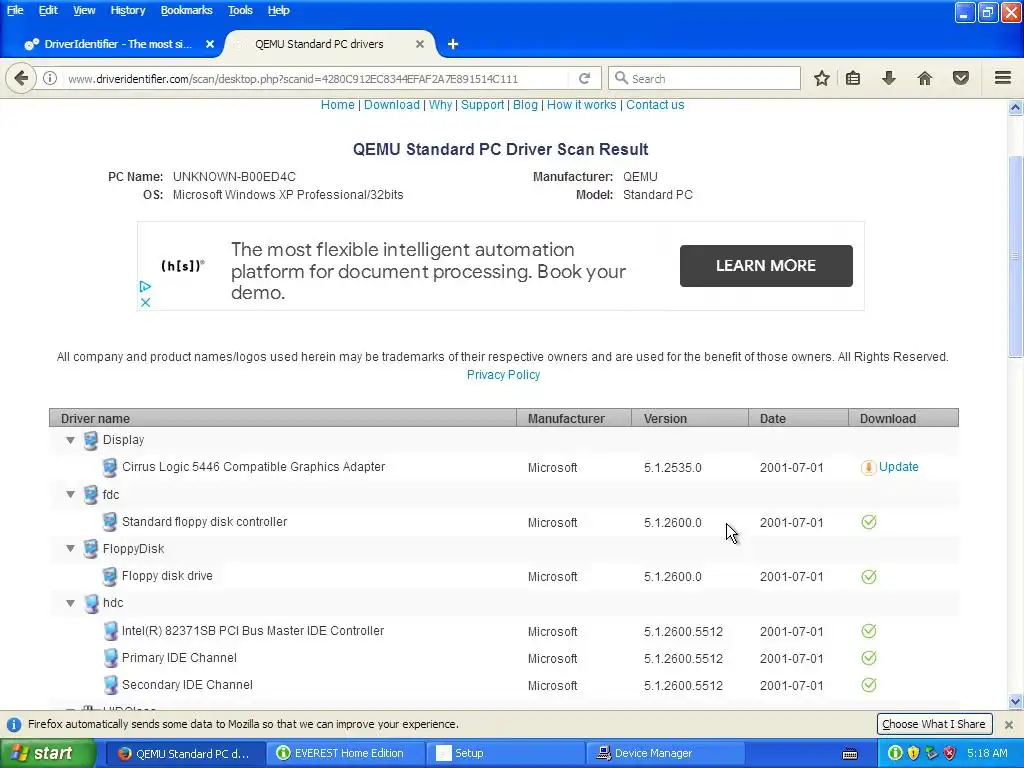Screen dimensions: 1024x768
Task: Open the Download link in navigation
Action: 391,104
